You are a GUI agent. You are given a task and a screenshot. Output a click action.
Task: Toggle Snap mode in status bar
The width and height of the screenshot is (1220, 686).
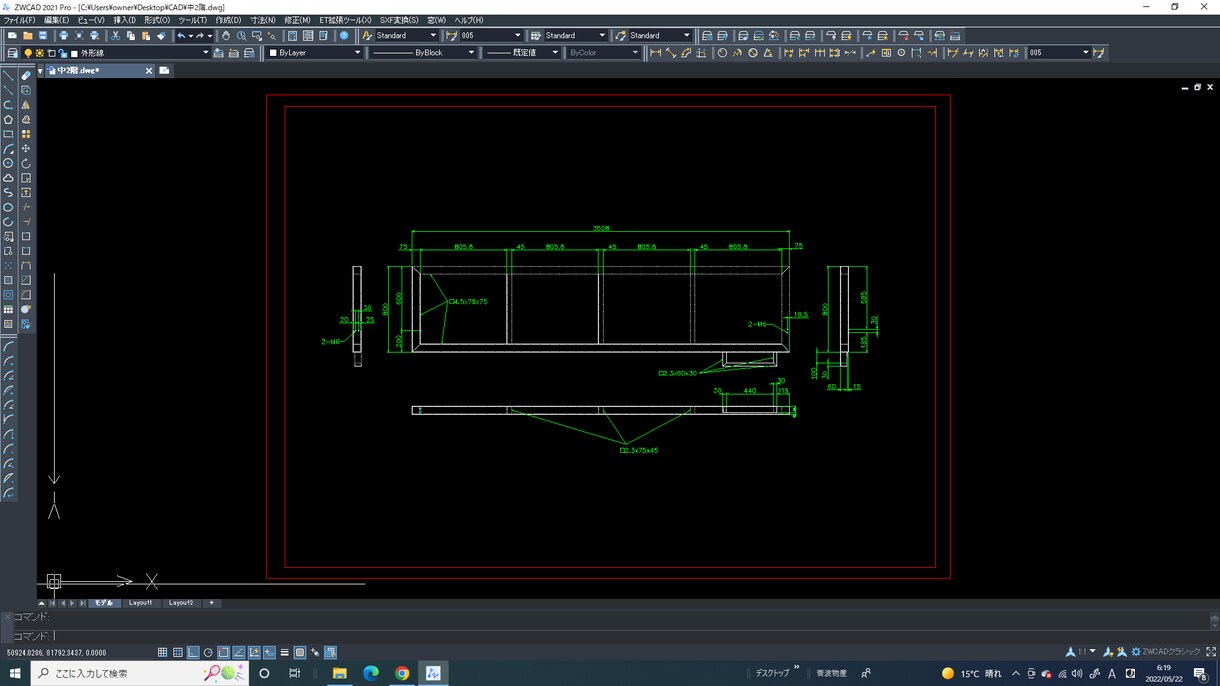[162, 653]
